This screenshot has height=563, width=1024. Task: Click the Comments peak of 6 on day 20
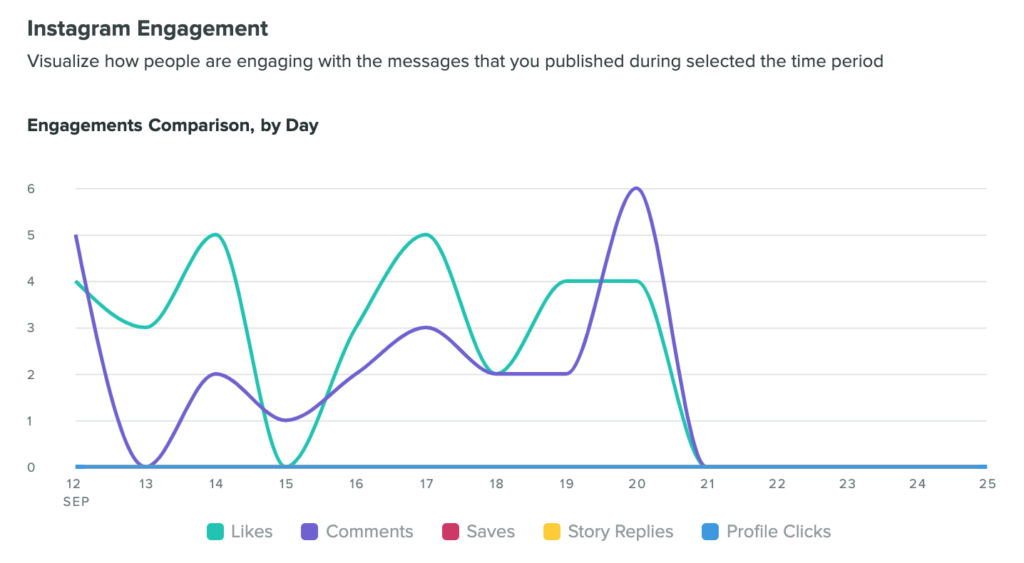[636, 188]
